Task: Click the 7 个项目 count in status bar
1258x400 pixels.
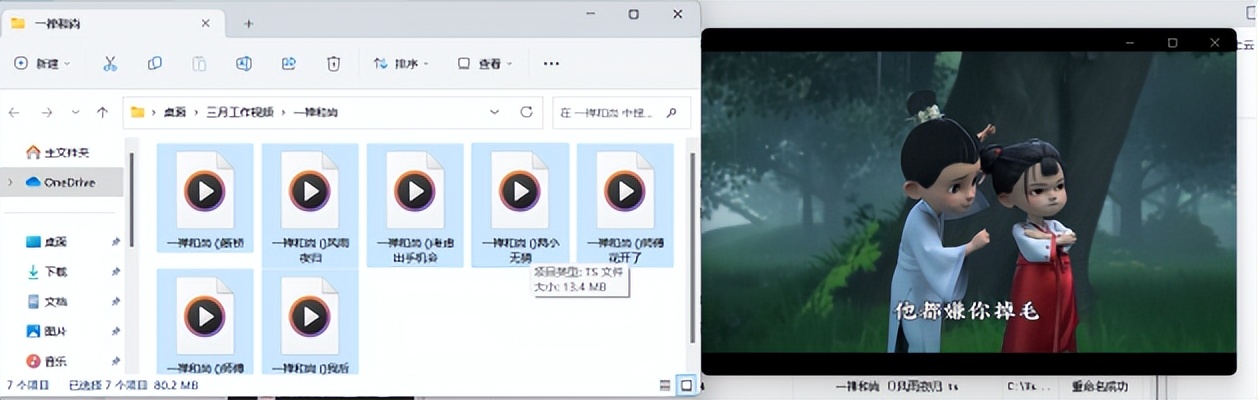Action: (26, 385)
